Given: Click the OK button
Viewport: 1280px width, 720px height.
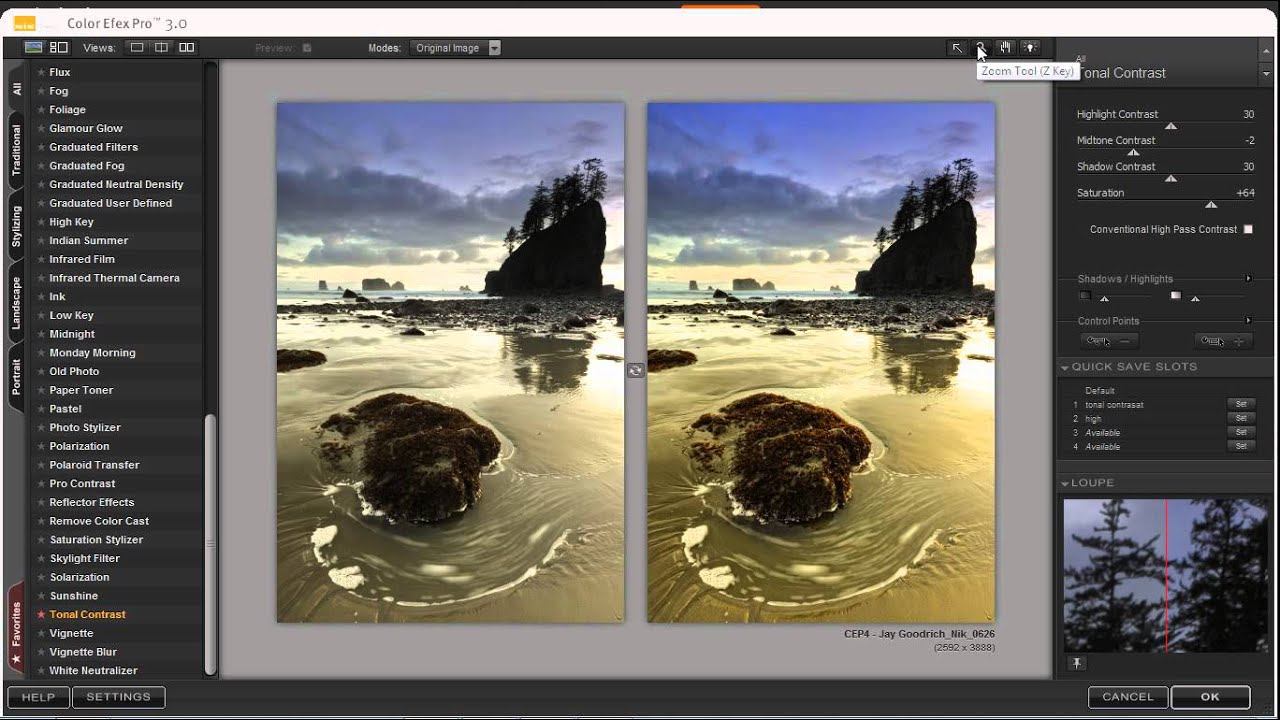Looking at the screenshot, I should (1210, 697).
